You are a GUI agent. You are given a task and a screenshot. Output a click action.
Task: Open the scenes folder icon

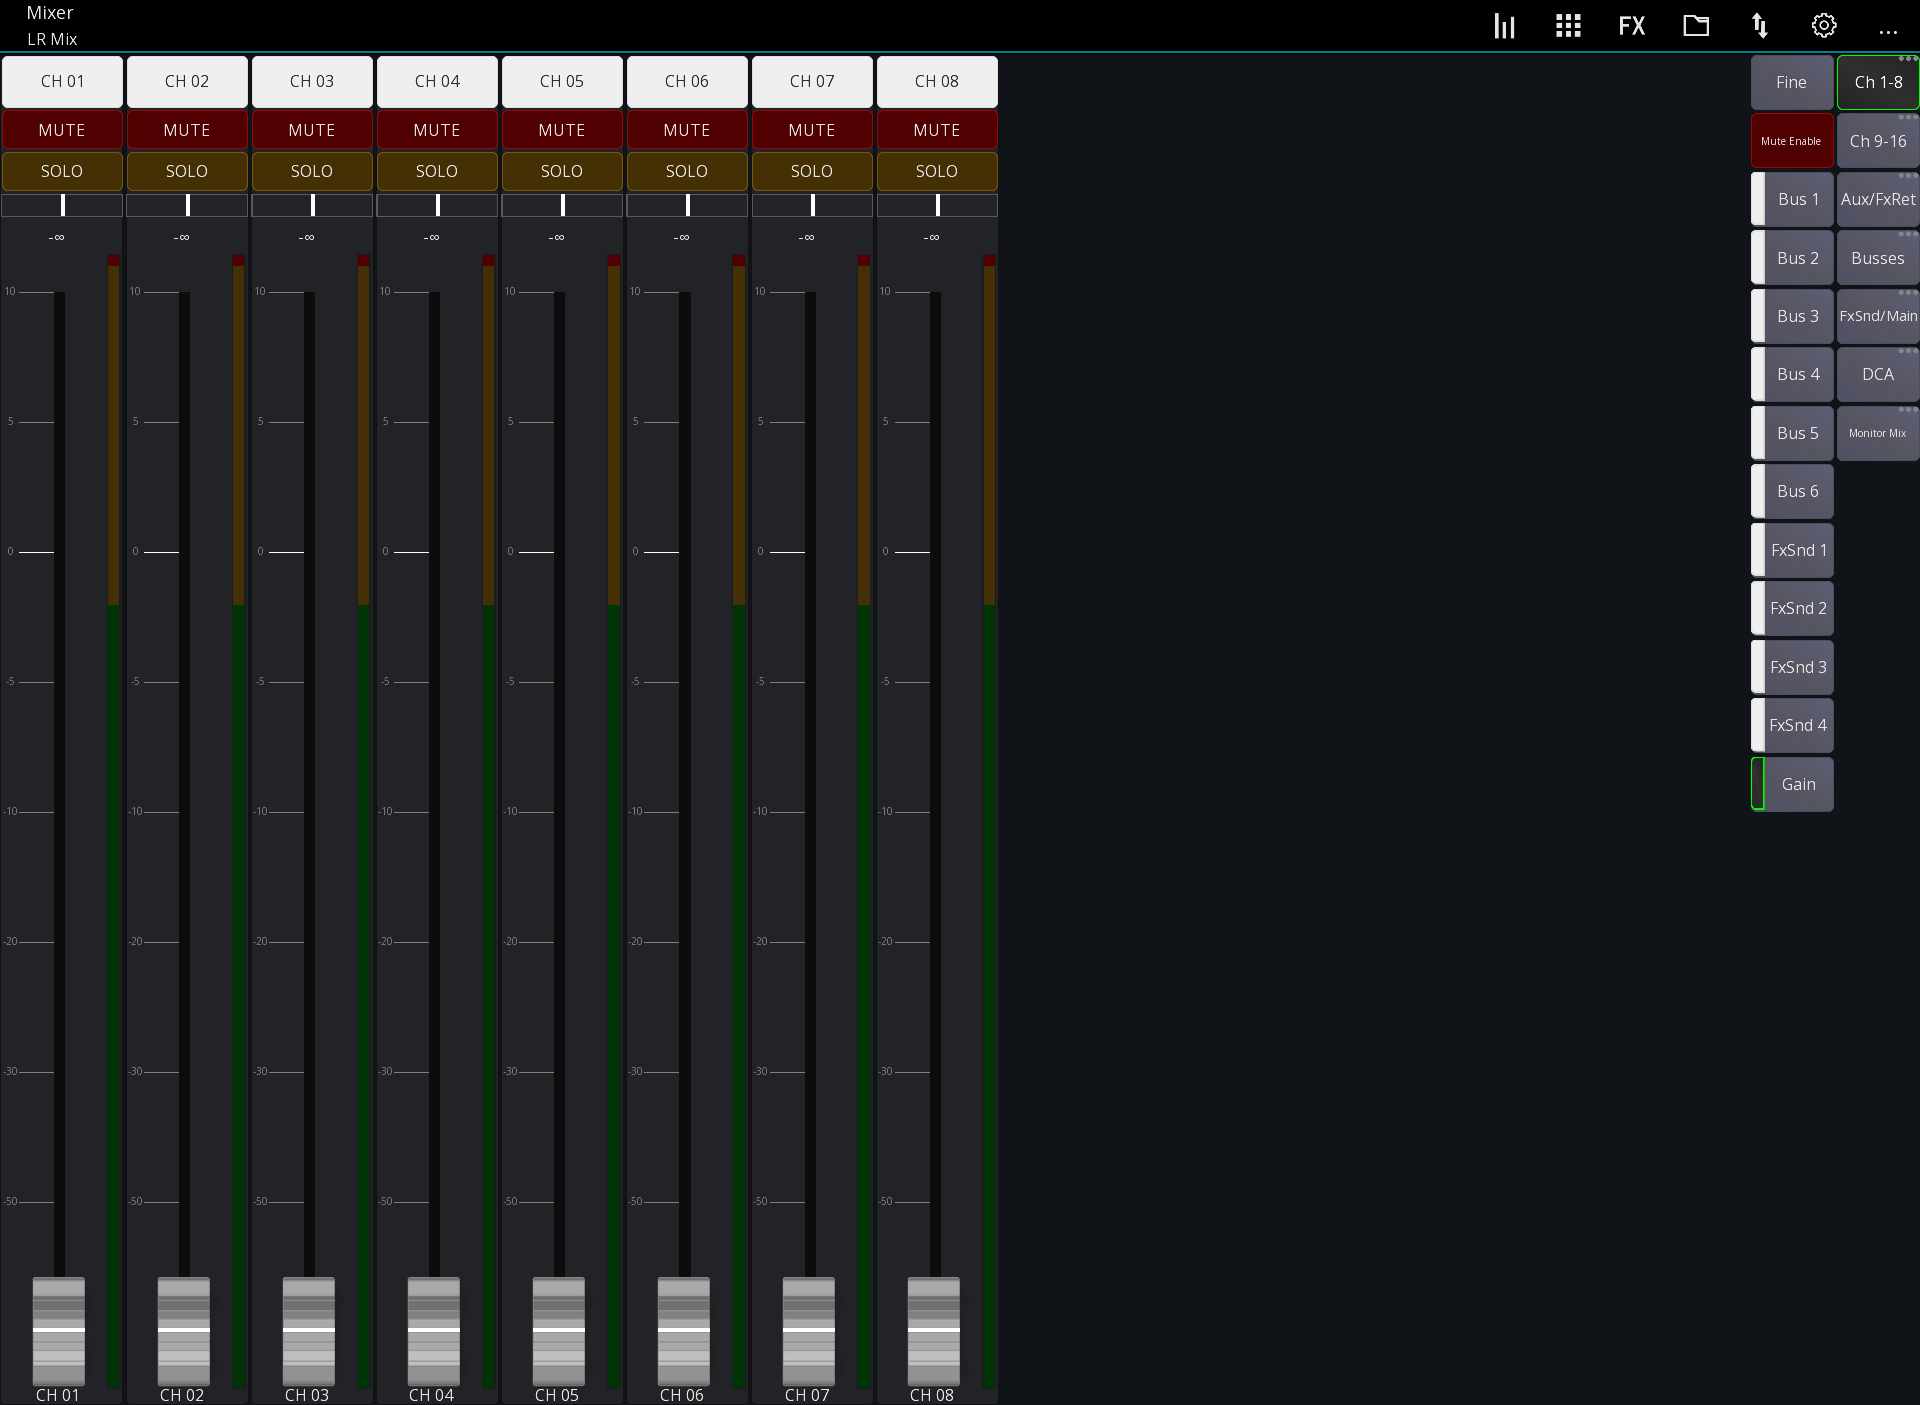pos(1696,25)
